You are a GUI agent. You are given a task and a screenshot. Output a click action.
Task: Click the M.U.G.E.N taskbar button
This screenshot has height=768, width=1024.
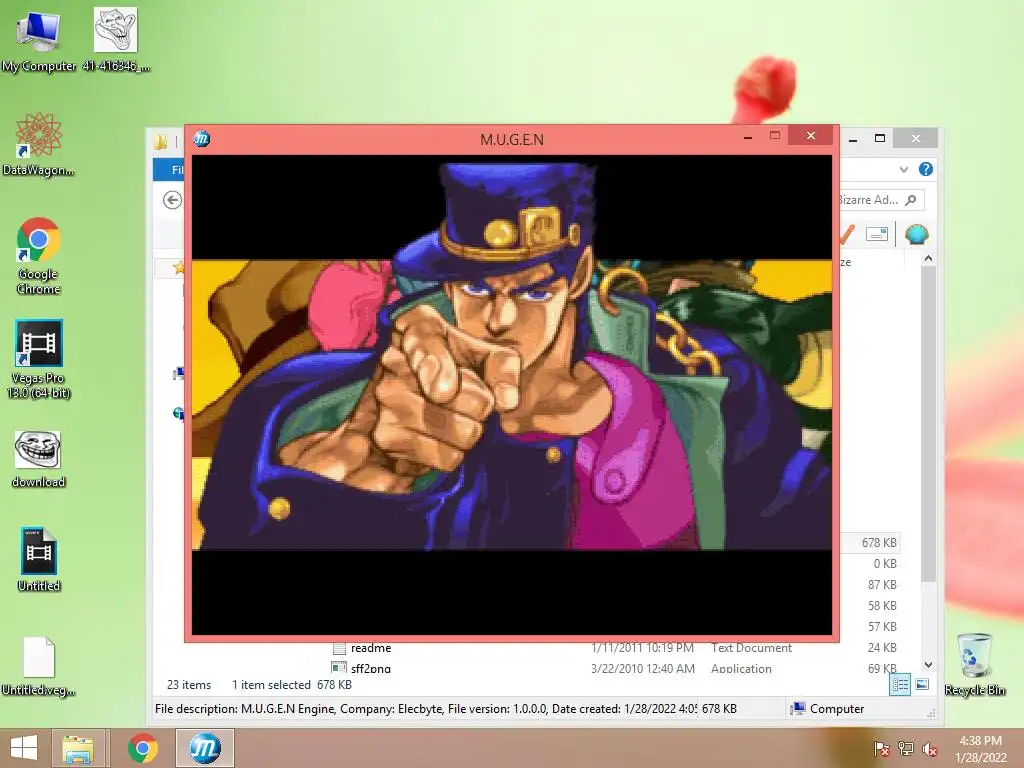(x=205, y=748)
